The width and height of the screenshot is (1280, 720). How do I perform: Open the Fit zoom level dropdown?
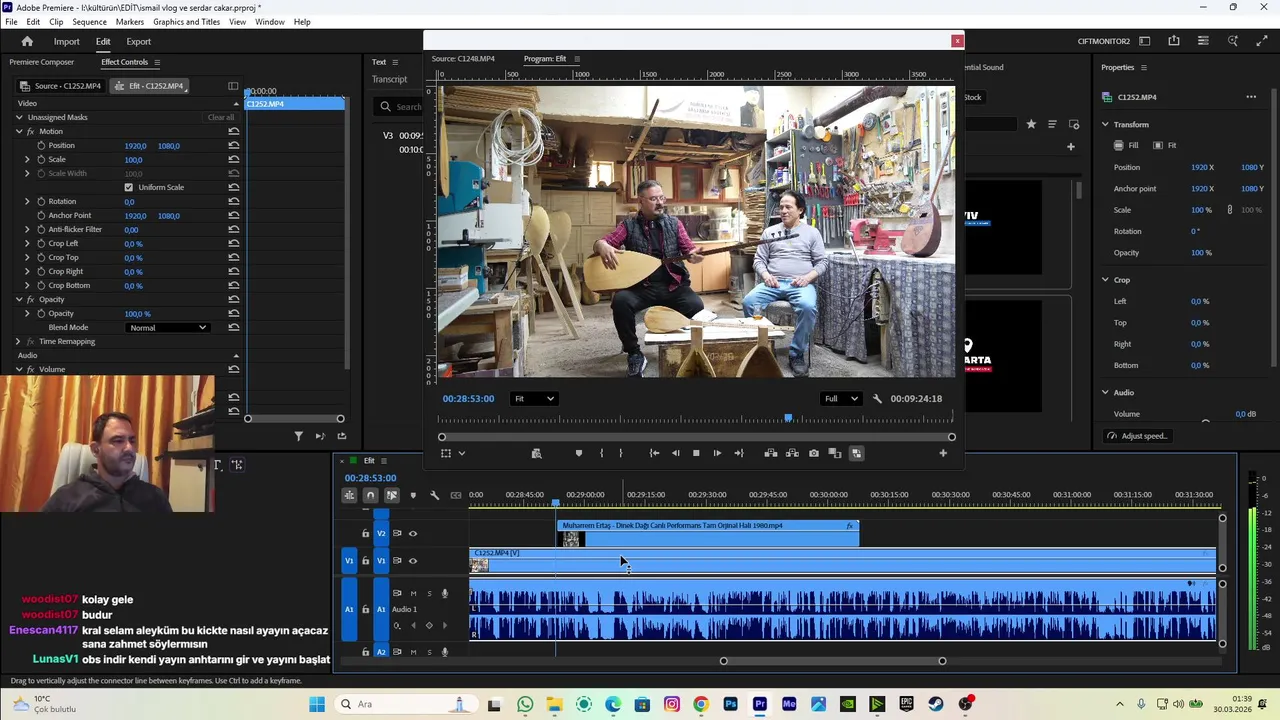pyautogui.click(x=533, y=399)
